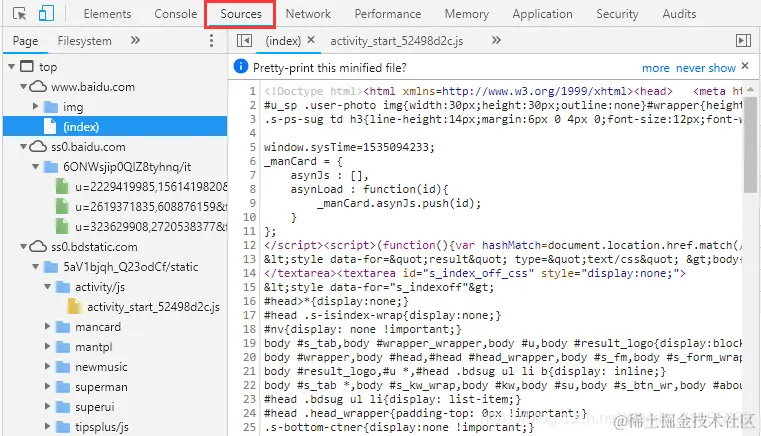
Task: Click line number 5 in gutter
Action: 252,147
